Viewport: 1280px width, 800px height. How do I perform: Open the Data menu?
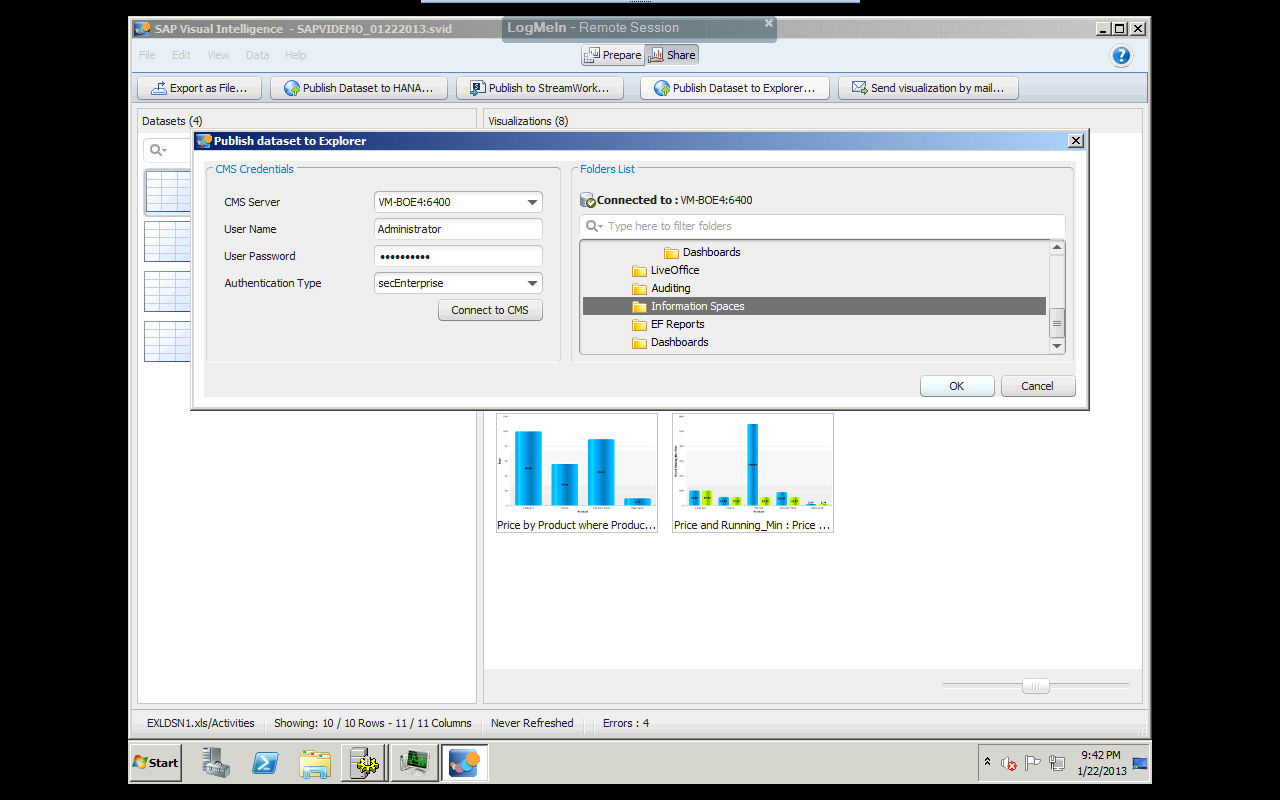[257, 55]
